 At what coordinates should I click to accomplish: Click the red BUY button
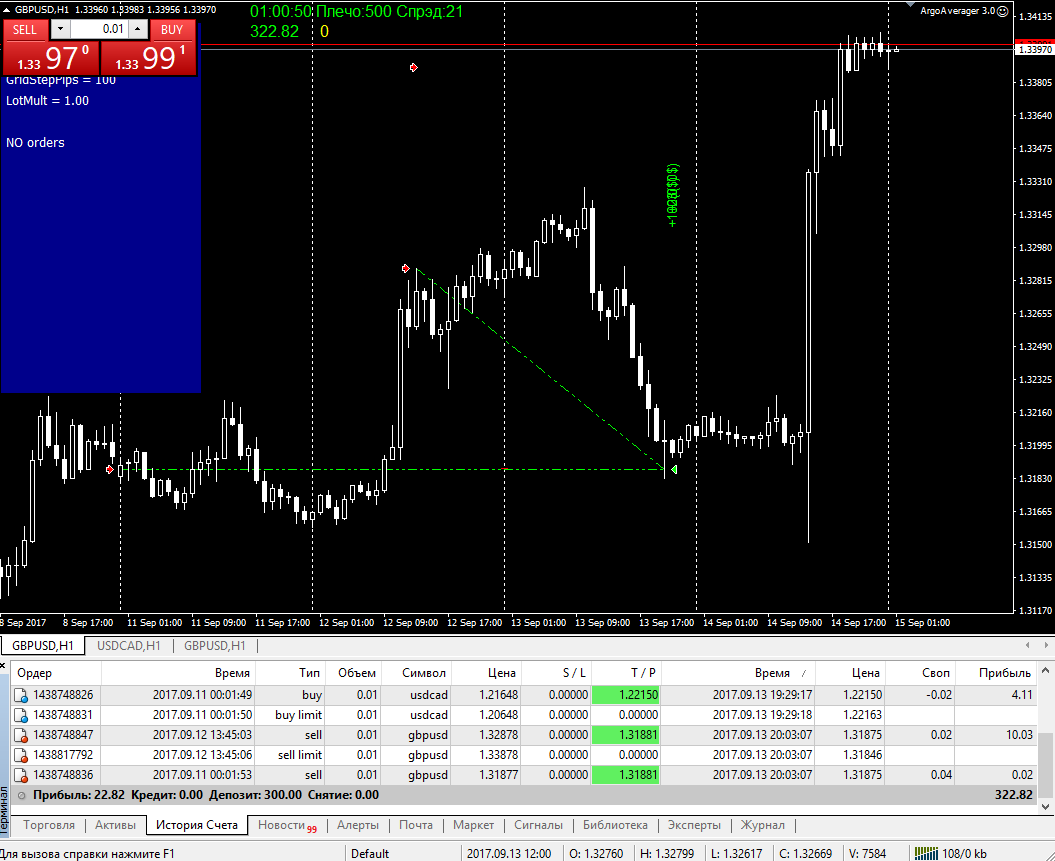point(172,29)
